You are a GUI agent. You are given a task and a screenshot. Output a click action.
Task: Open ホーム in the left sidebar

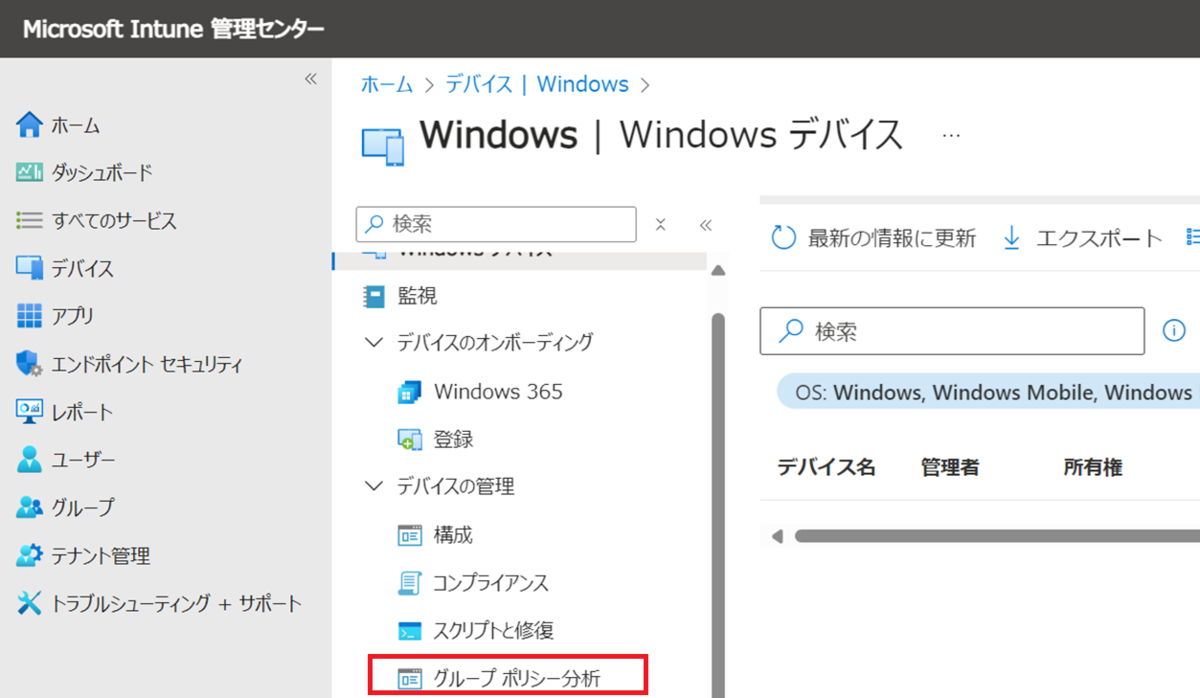(60, 126)
